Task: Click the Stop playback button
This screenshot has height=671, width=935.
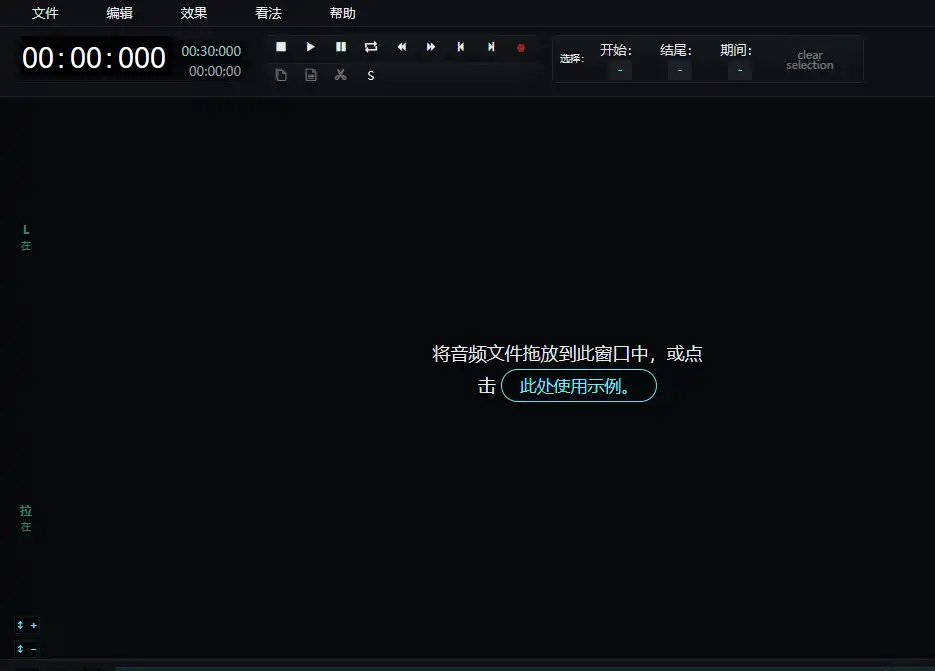Action: coord(281,47)
